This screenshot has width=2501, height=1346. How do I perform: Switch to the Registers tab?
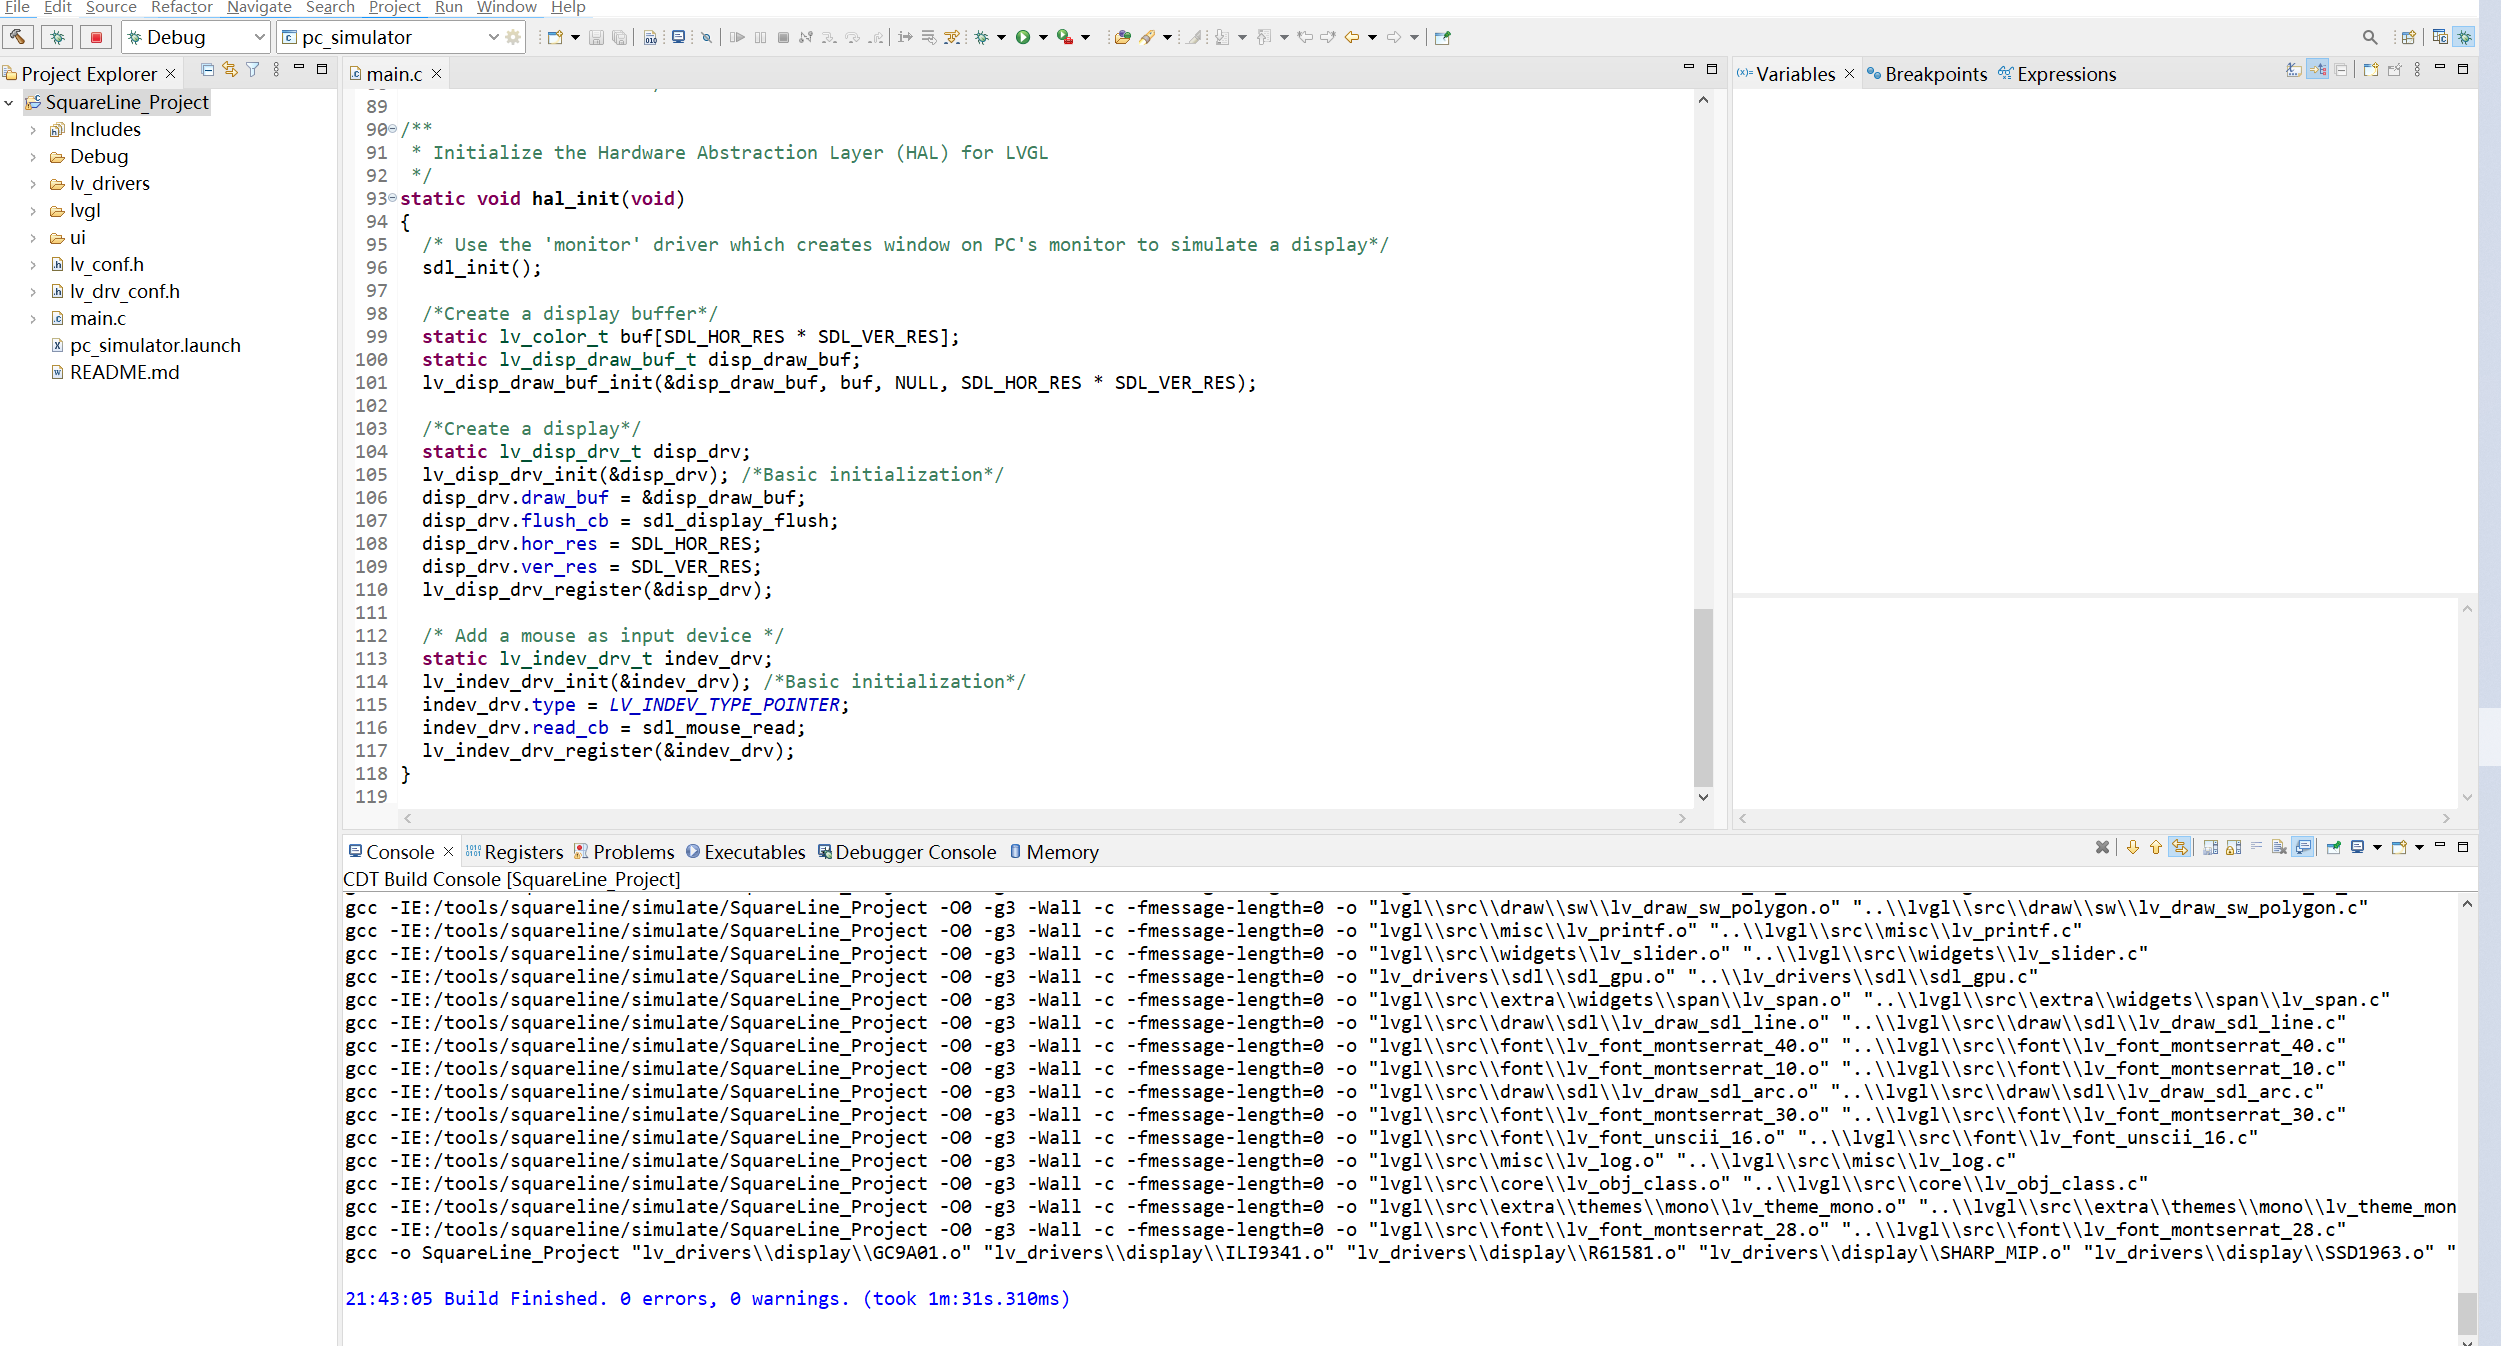coord(514,852)
